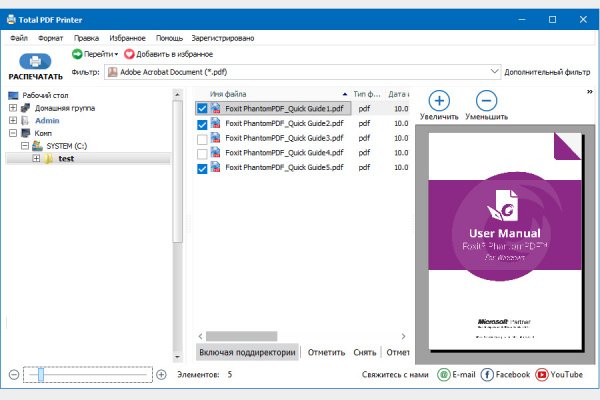Image resolution: width=600 pixels, height=400 pixels.
Task: Click the Увеличить plus circle icon
Action: pyautogui.click(x=439, y=101)
